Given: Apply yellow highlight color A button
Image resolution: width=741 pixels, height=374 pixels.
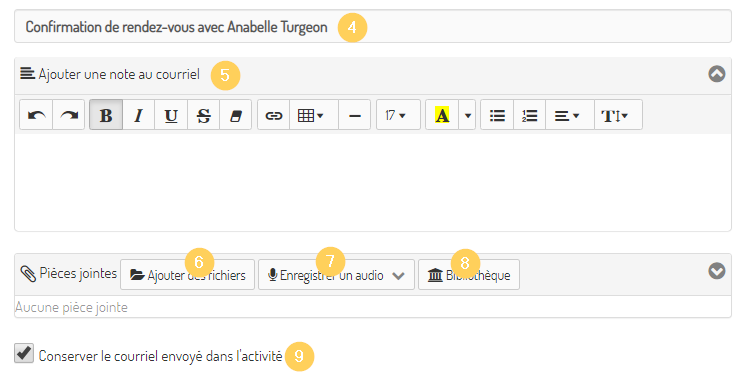Looking at the screenshot, I should (x=442, y=115).
